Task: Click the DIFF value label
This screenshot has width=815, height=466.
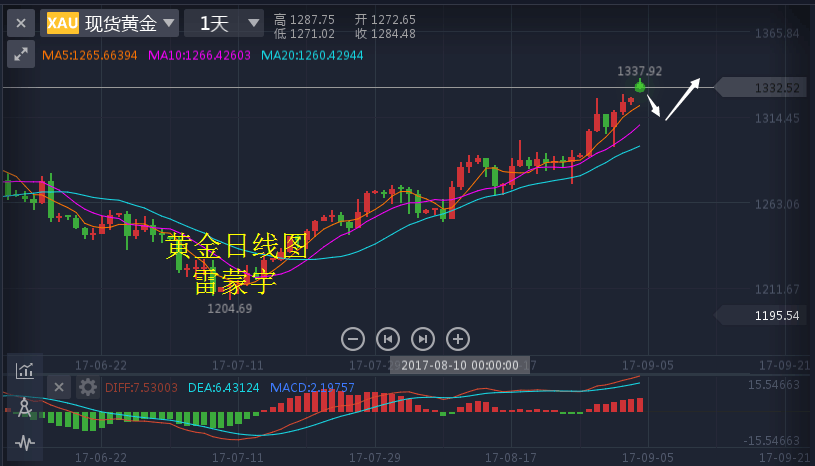Action: (141, 388)
